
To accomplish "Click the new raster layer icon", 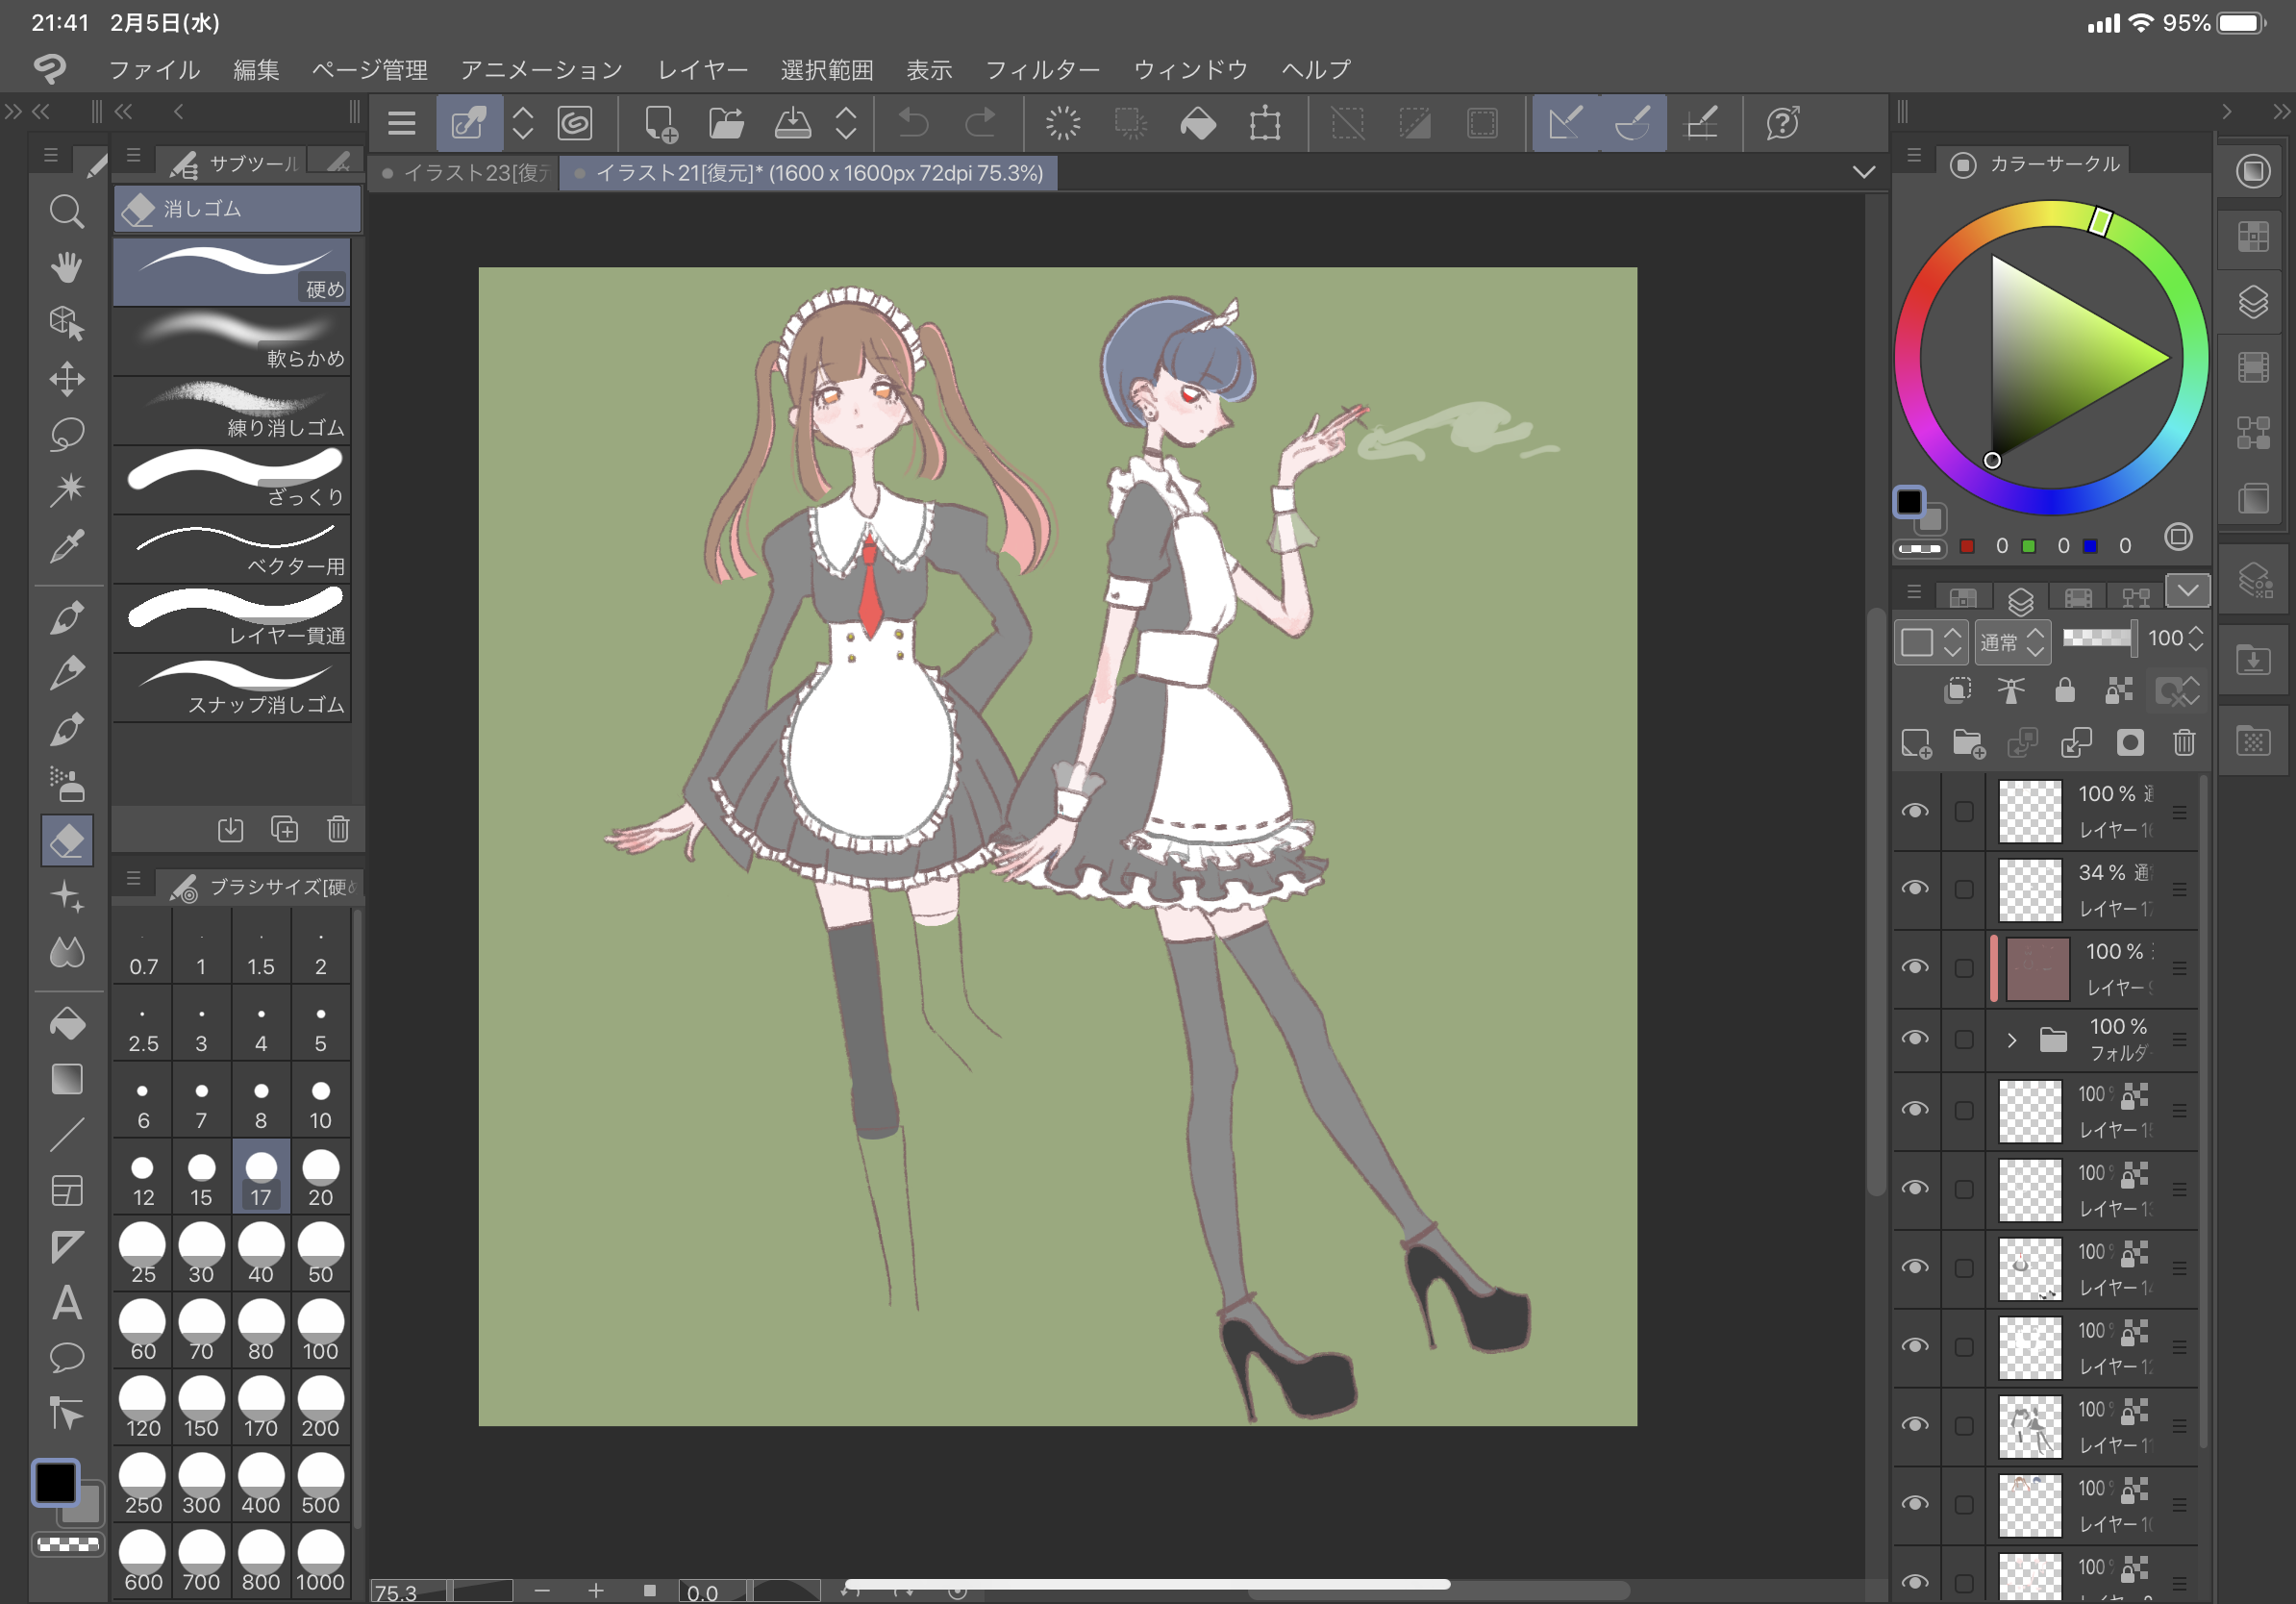I will coord(1916,743).
